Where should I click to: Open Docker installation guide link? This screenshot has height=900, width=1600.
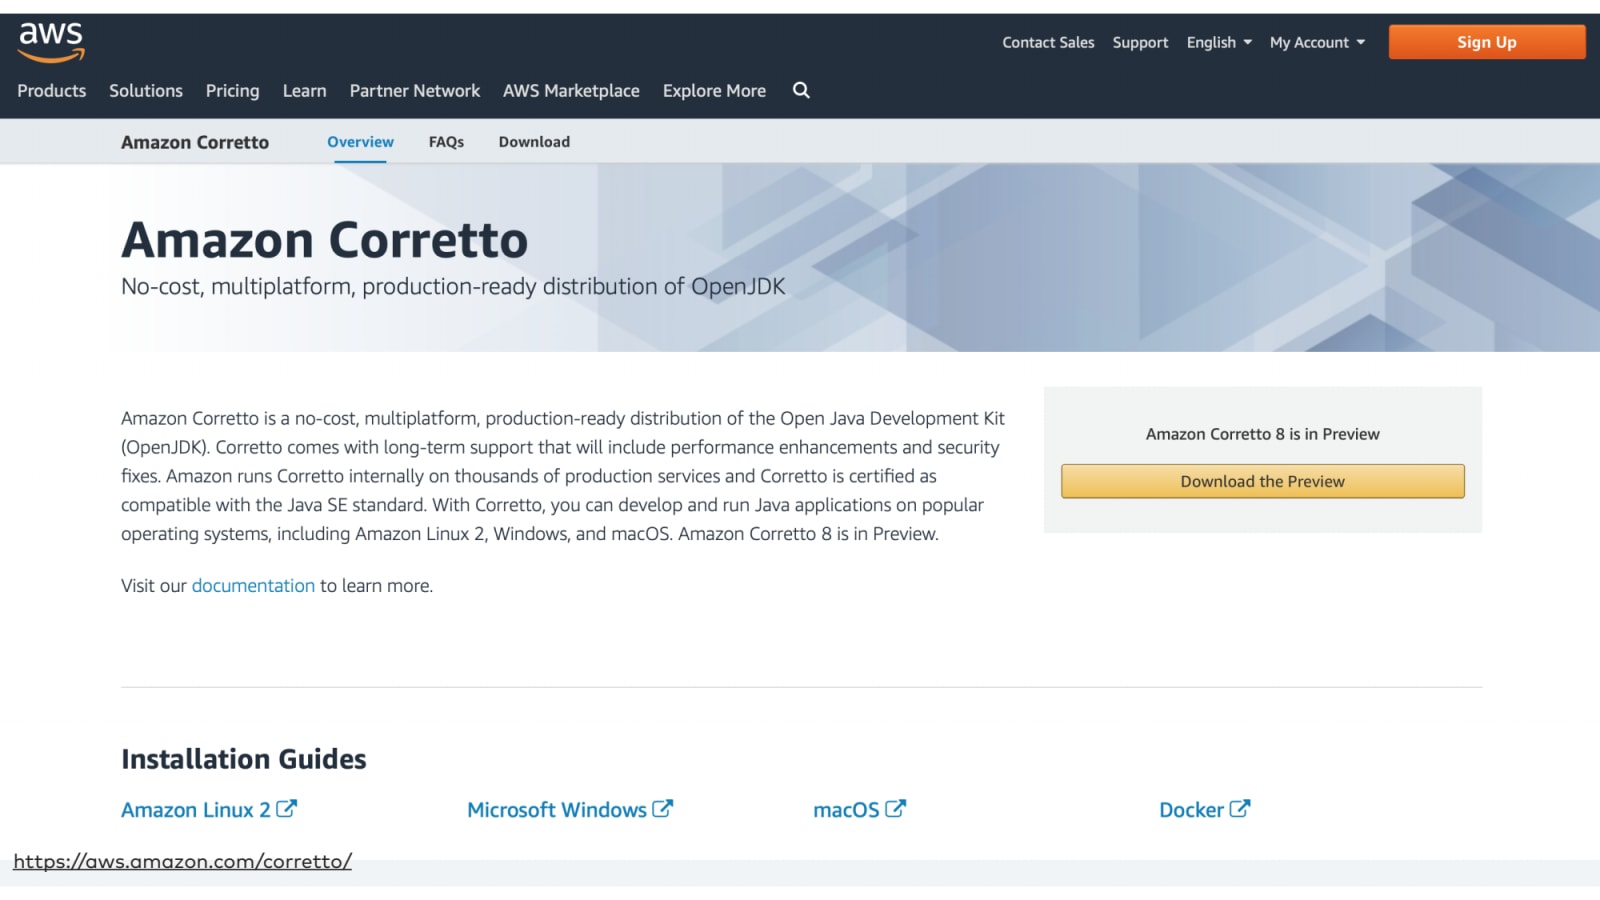tap(1191, 810)
